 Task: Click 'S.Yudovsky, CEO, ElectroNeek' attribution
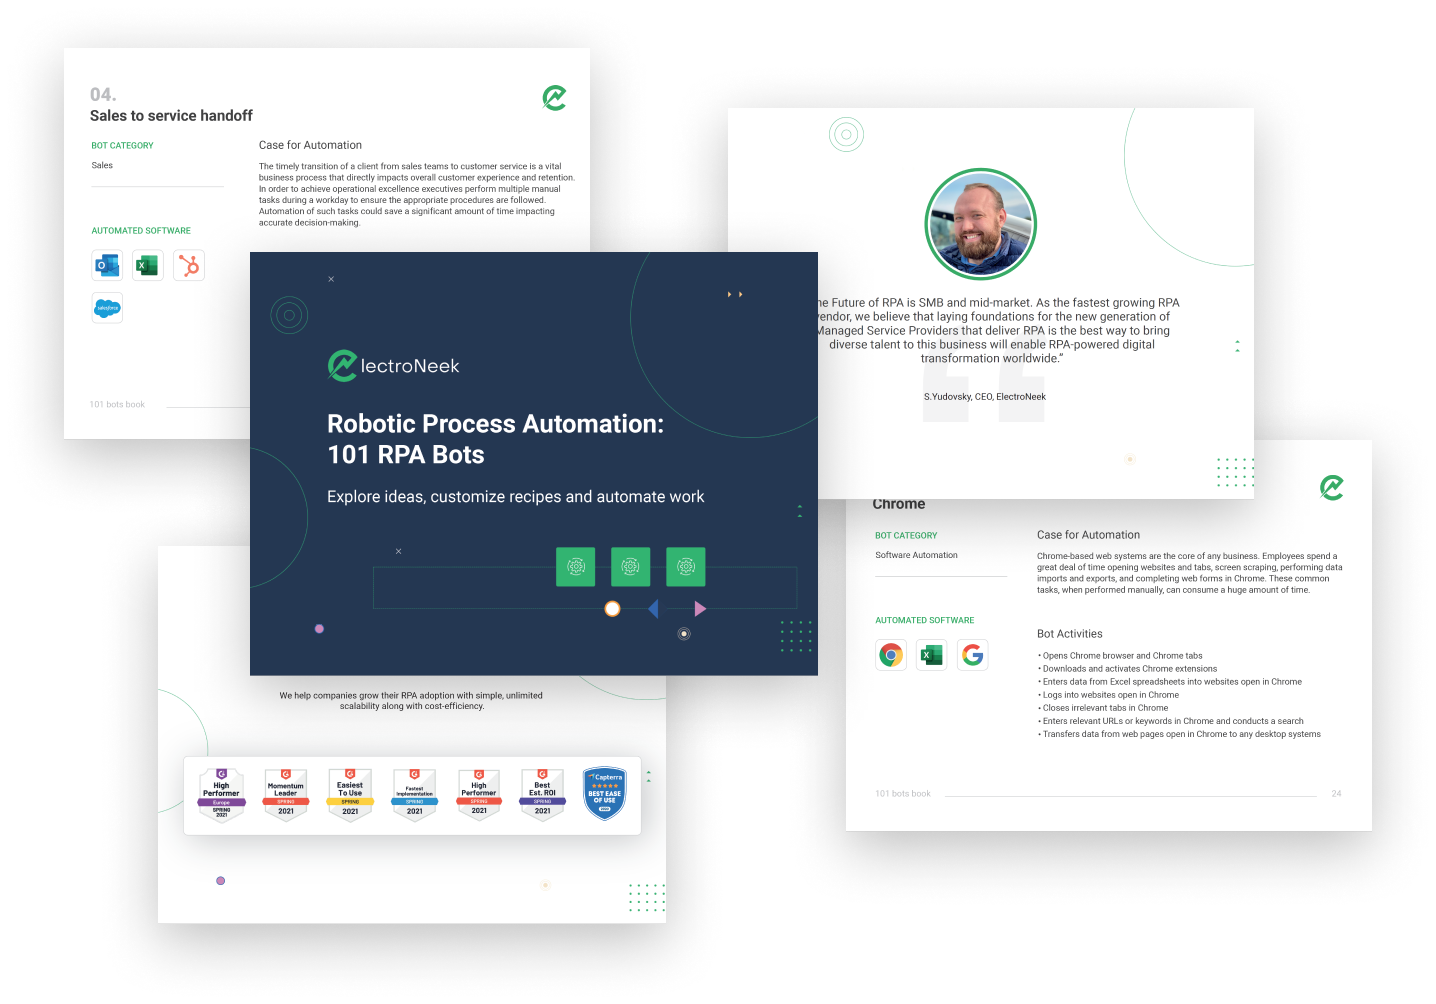coord(985,397)
